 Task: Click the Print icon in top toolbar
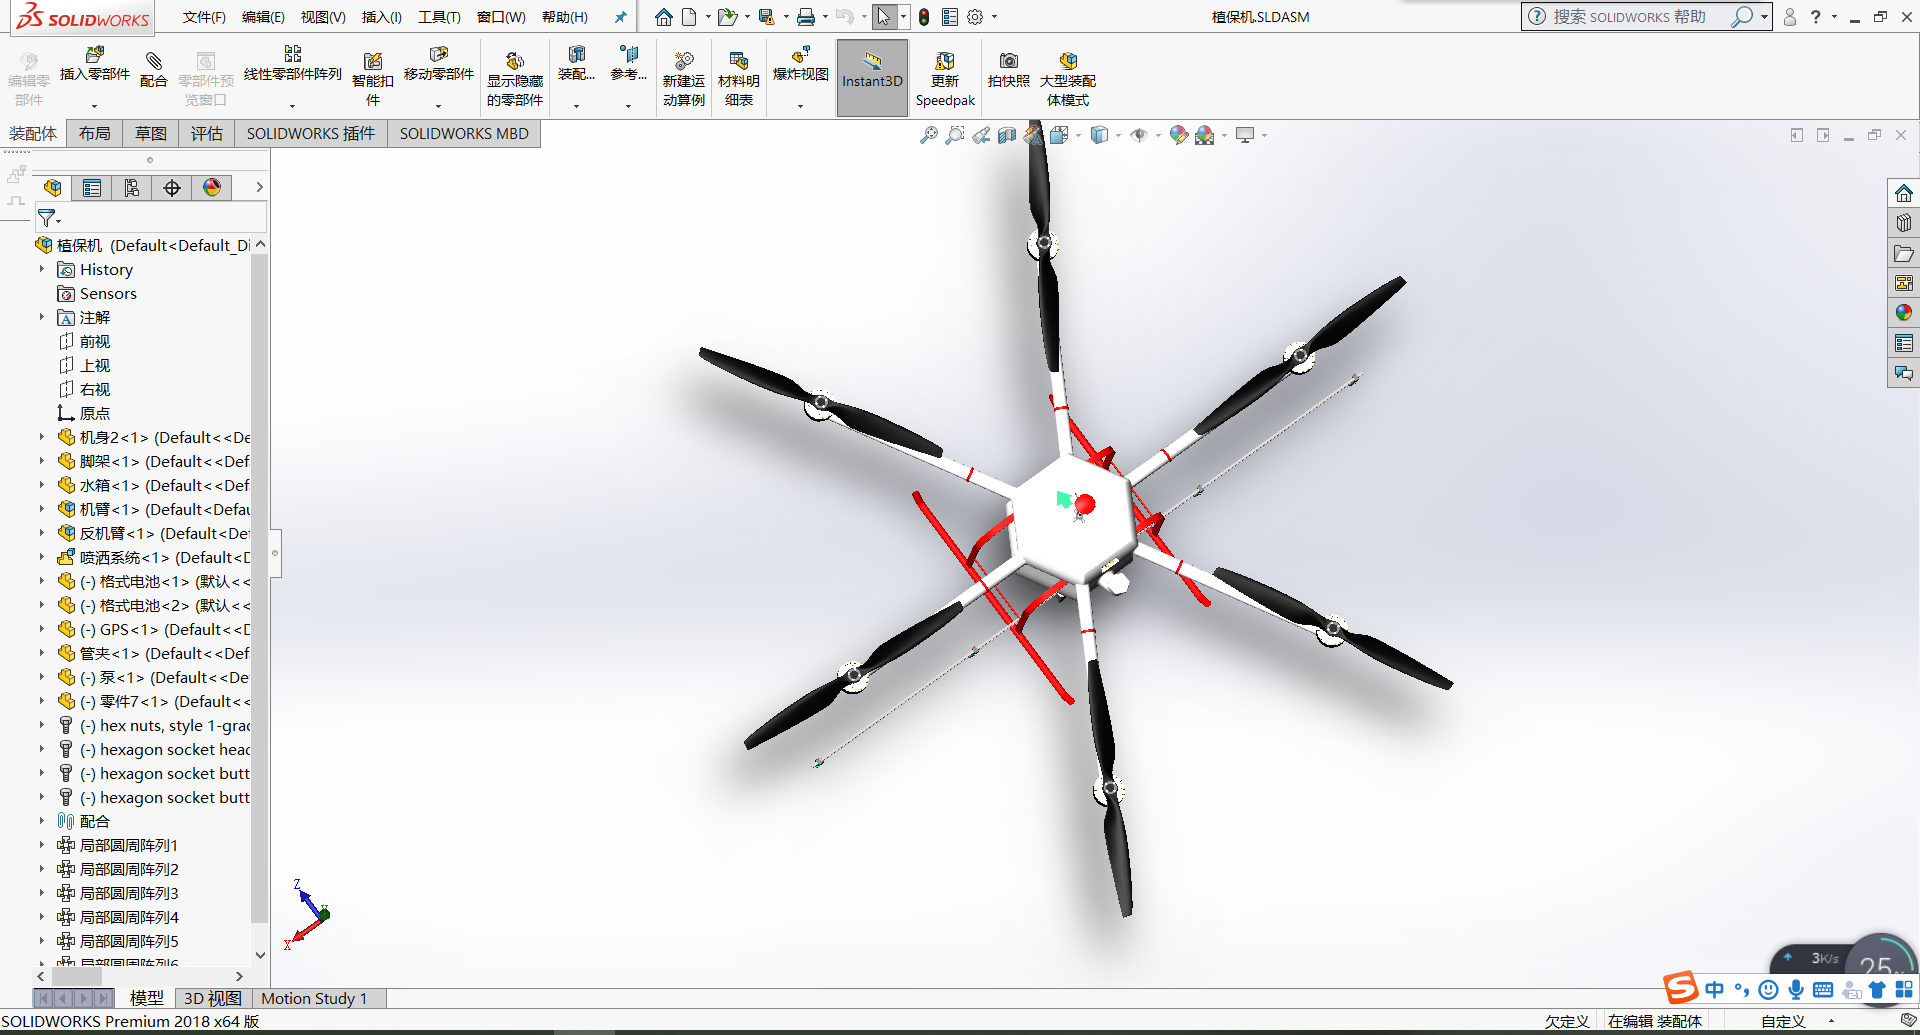pos(805,17)
